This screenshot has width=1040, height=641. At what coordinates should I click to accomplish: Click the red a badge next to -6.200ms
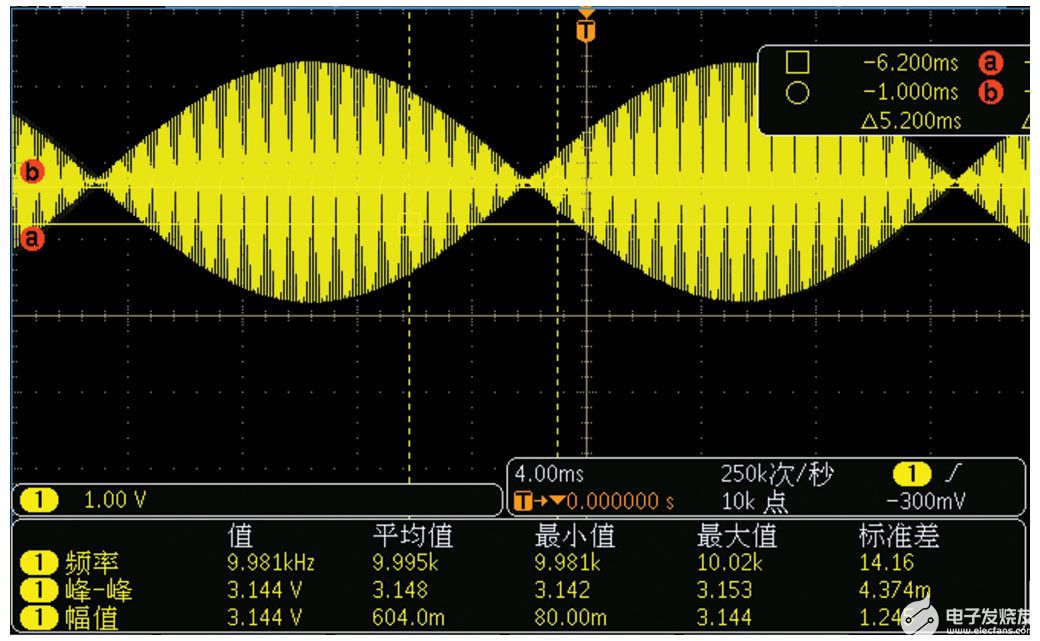[990, 63]
